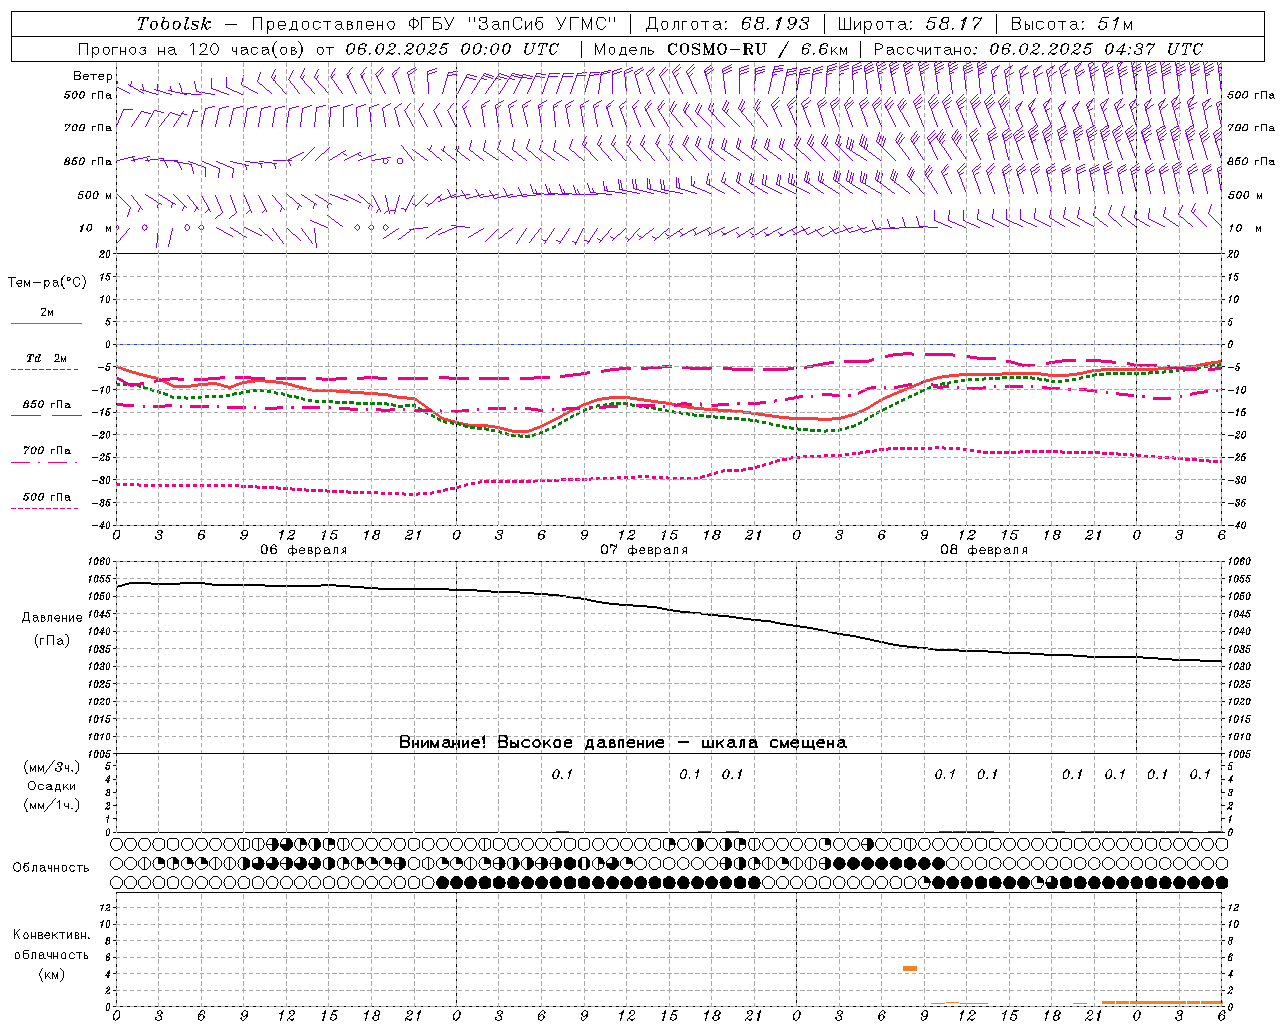
Task: Click the 'Долгота: 68.193' header field
Action: coord(727,24)
